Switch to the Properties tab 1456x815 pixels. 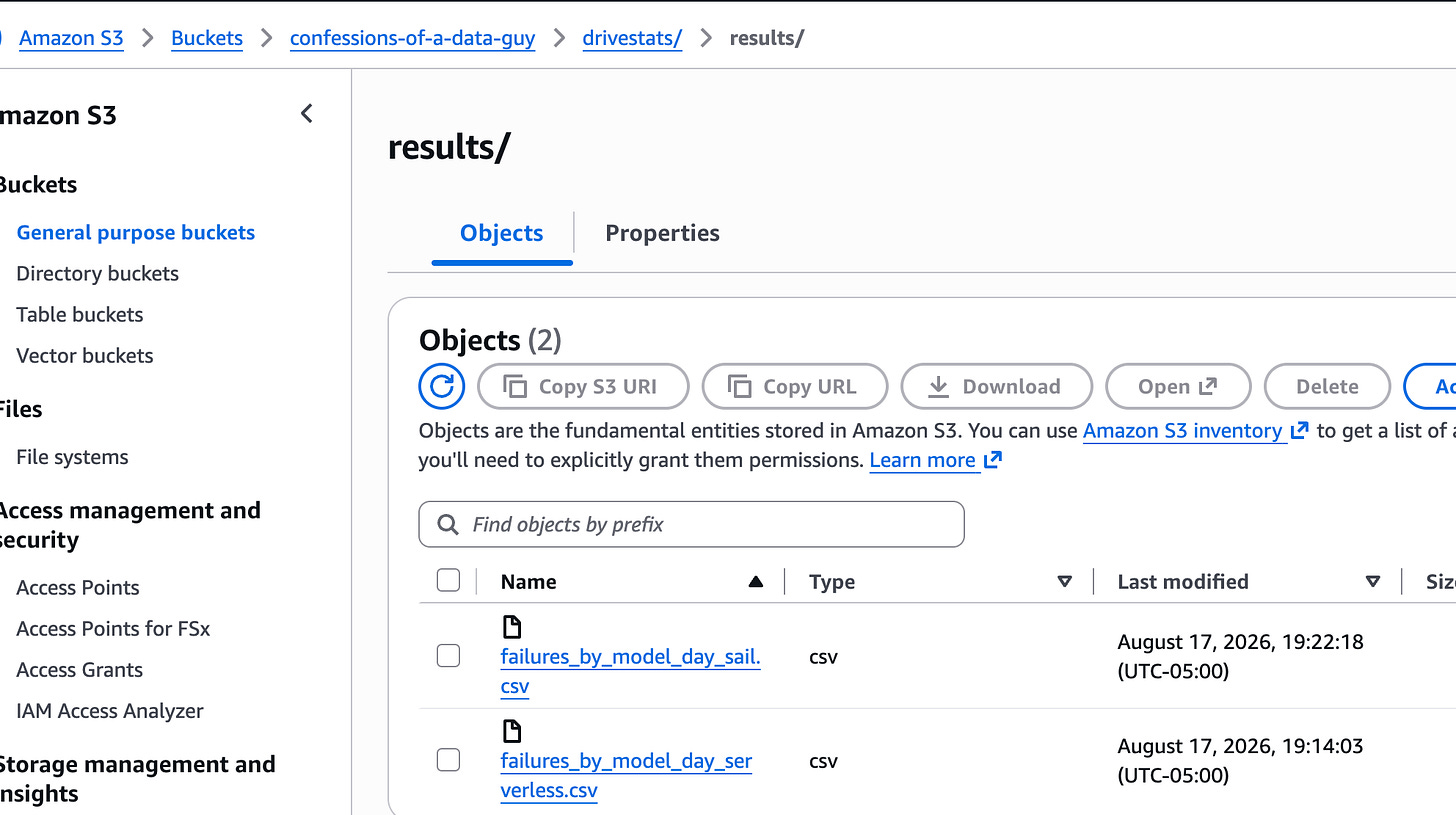click(x=662, y=233)
